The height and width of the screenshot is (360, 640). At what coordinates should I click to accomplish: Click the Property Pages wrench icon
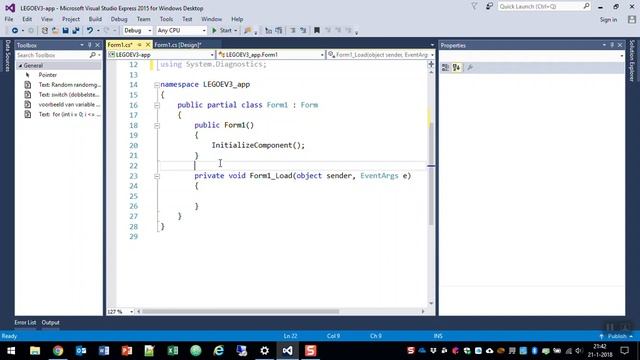click(x=470, y=68)
